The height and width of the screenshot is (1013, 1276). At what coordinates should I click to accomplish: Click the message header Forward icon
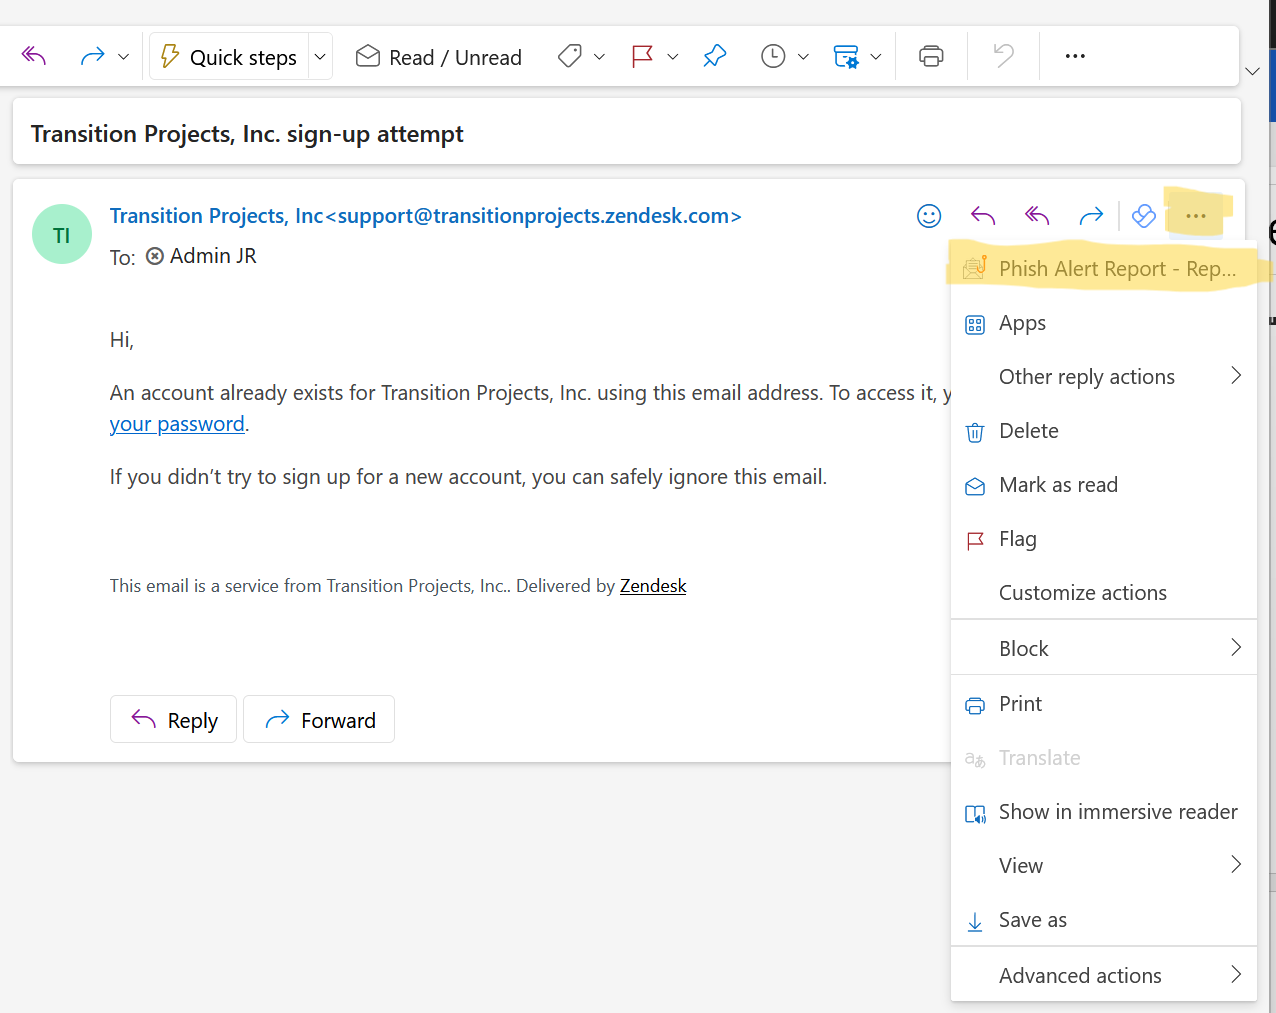pos(1091,215)
